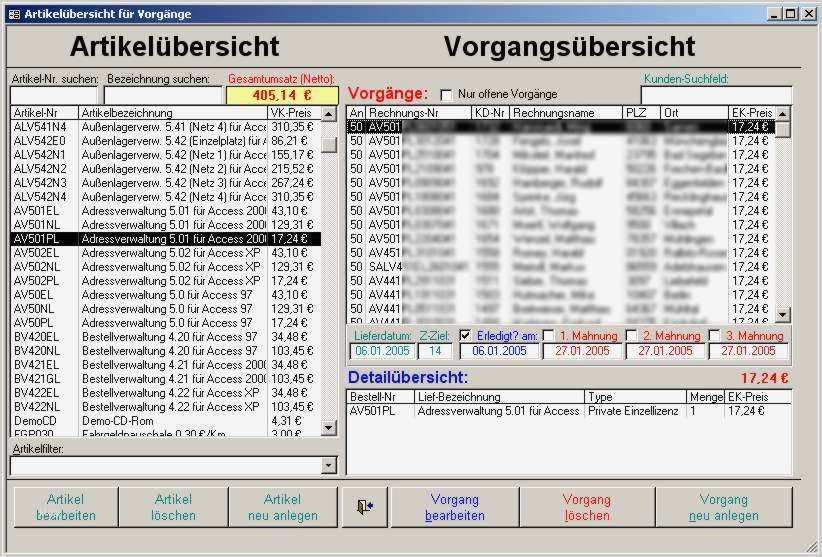Select article row BV422NL

click(x=166, y=407)
